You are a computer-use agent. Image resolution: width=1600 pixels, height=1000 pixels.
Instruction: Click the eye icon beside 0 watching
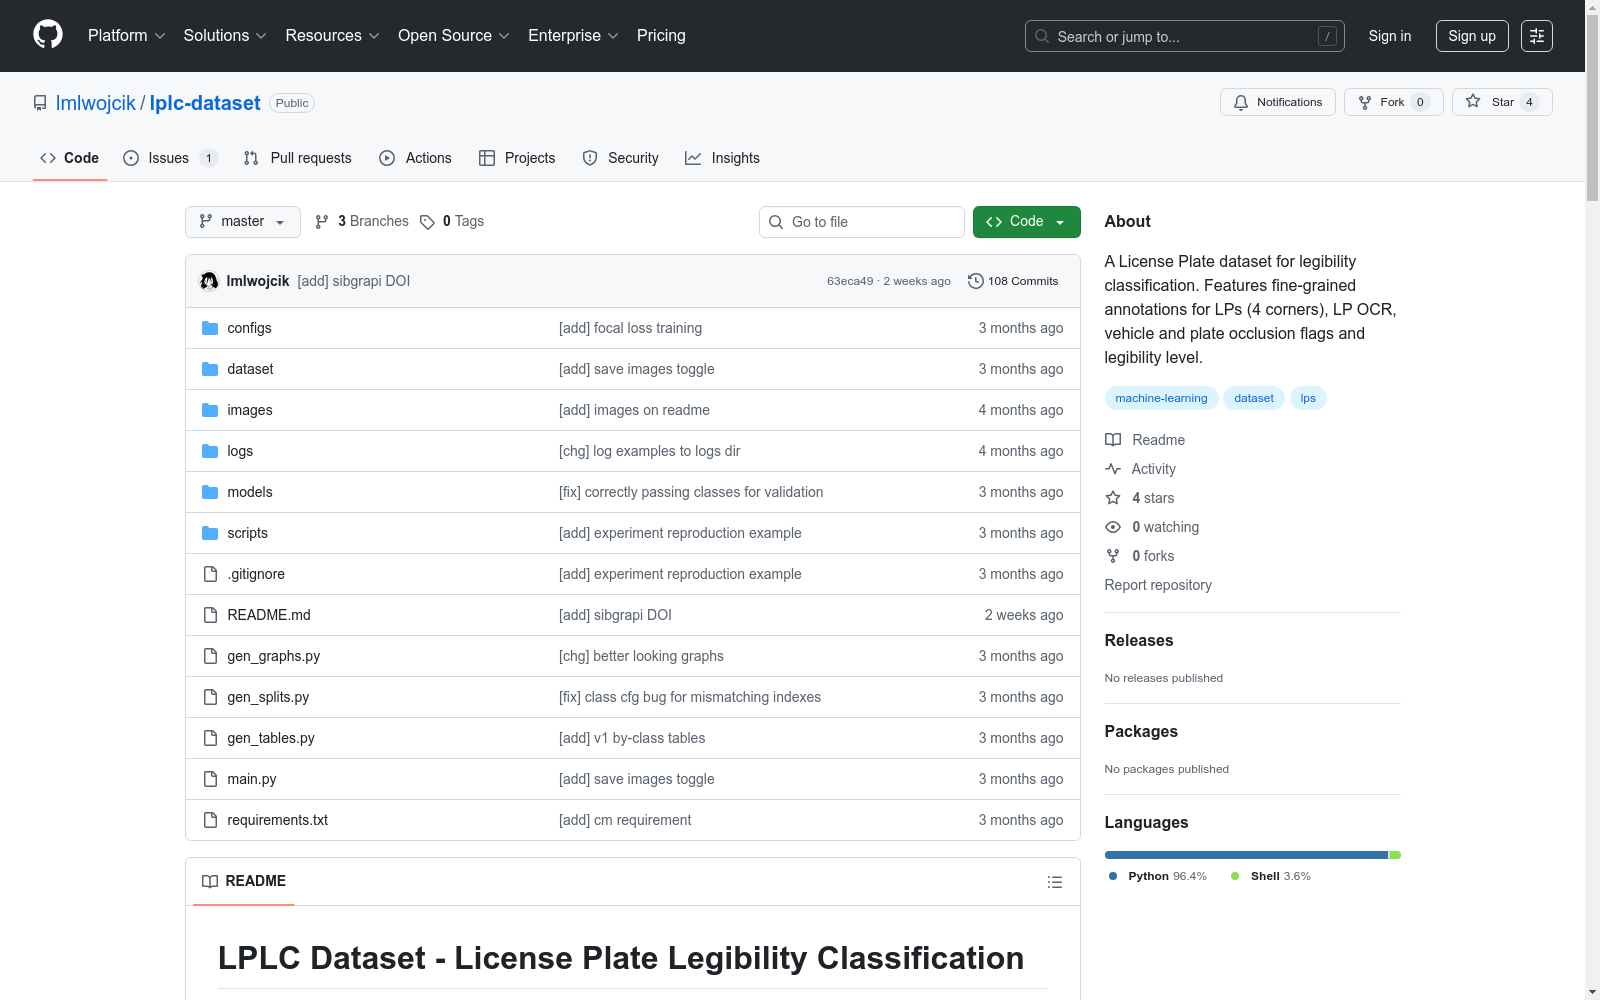click(1113, 527)
